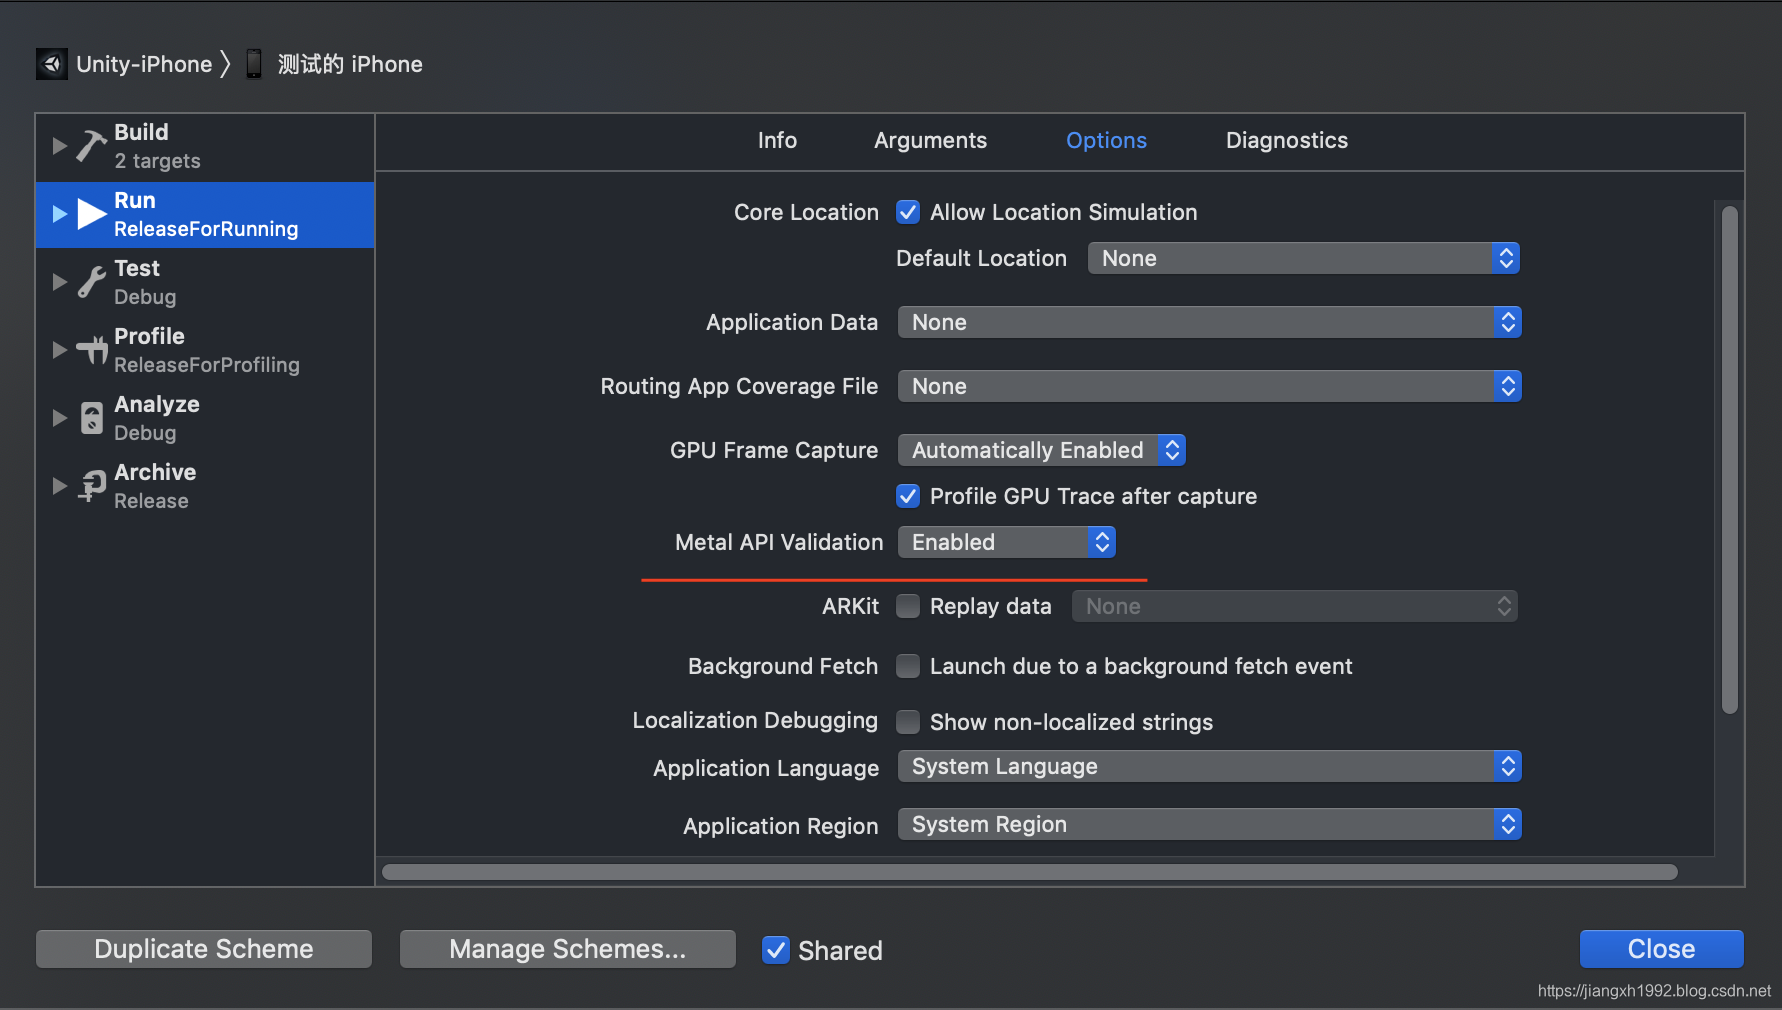This screenshot has height=1010, width=1782.
Task: Toggle the Shared checkbox
Action: [776, 950]
